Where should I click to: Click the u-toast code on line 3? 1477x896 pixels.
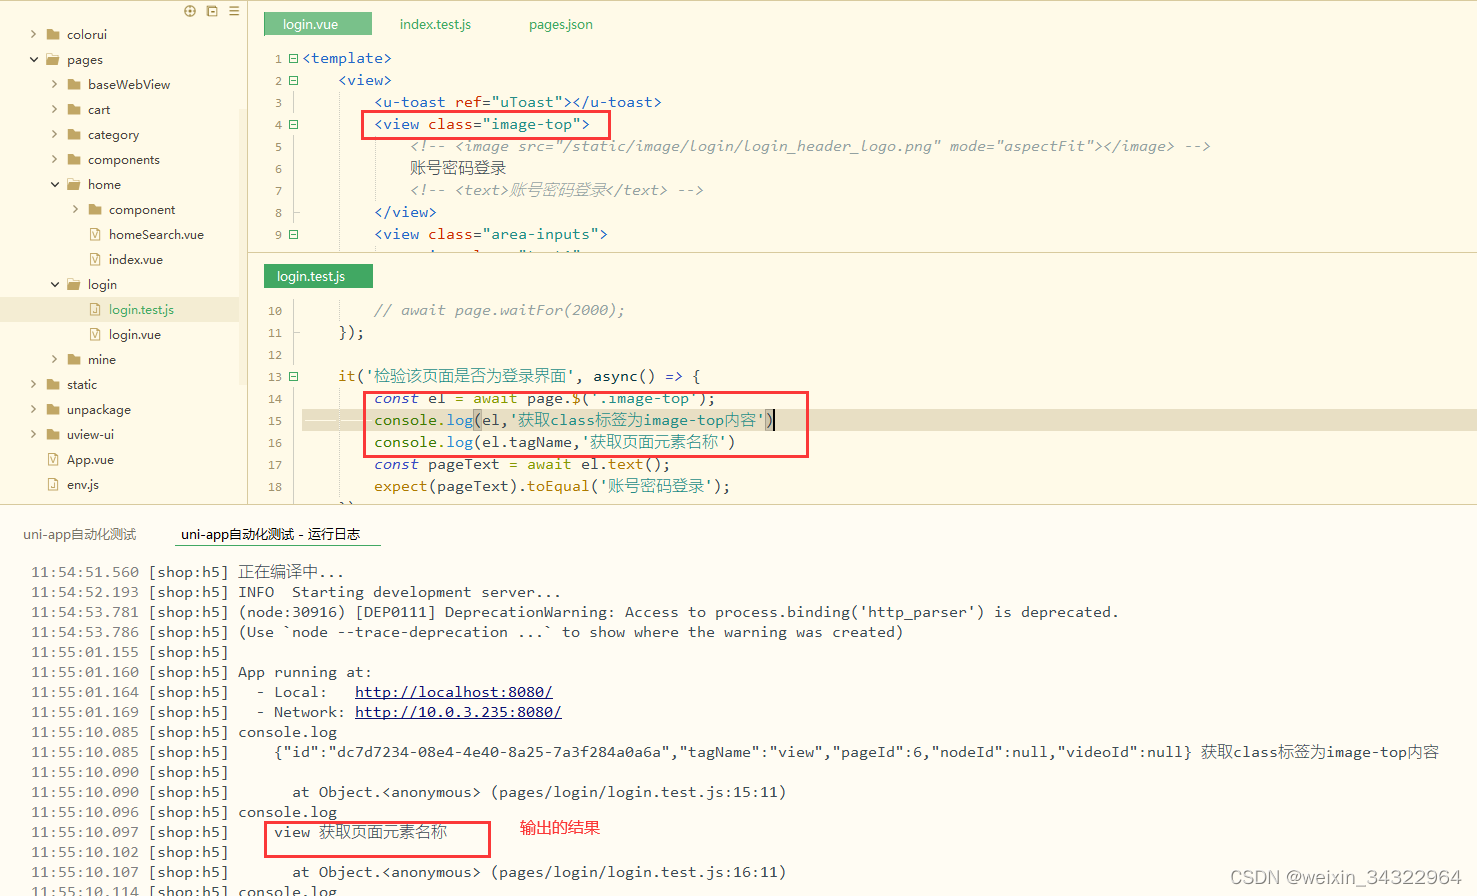[517, 102]
